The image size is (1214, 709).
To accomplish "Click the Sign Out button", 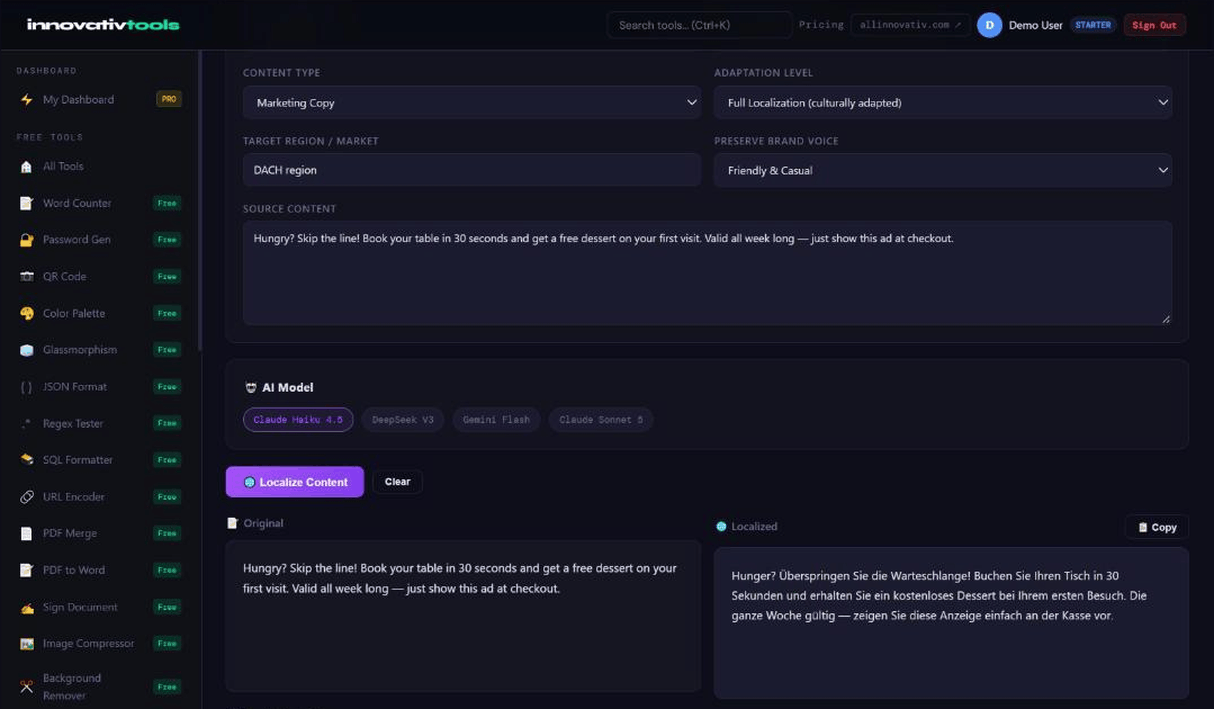I will [x=1155, y=25].
